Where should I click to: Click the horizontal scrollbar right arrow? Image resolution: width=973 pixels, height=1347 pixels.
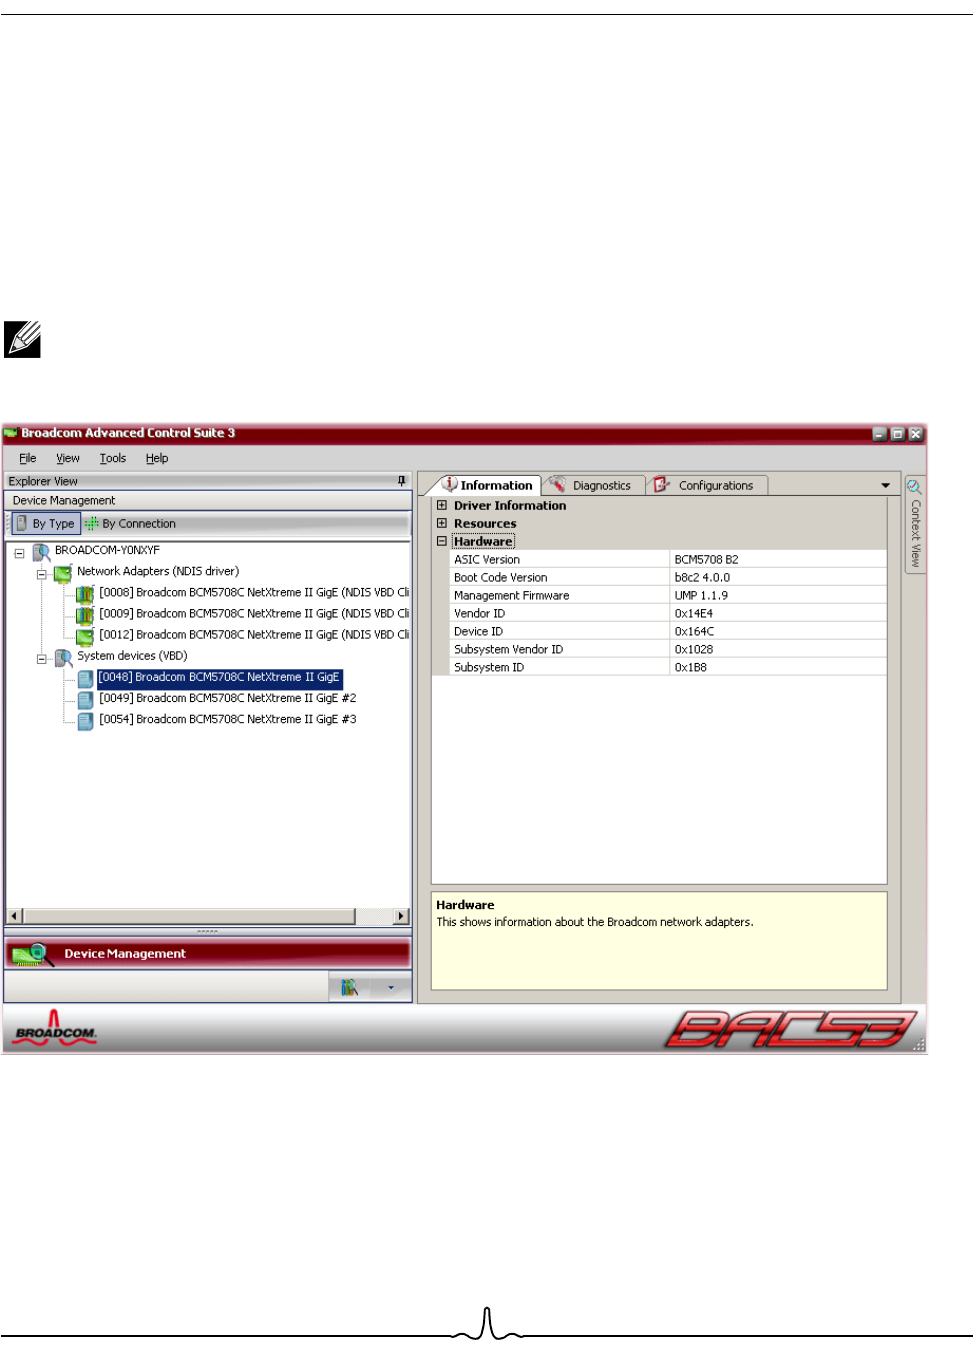pyautogui.click(x=401, y=916)
